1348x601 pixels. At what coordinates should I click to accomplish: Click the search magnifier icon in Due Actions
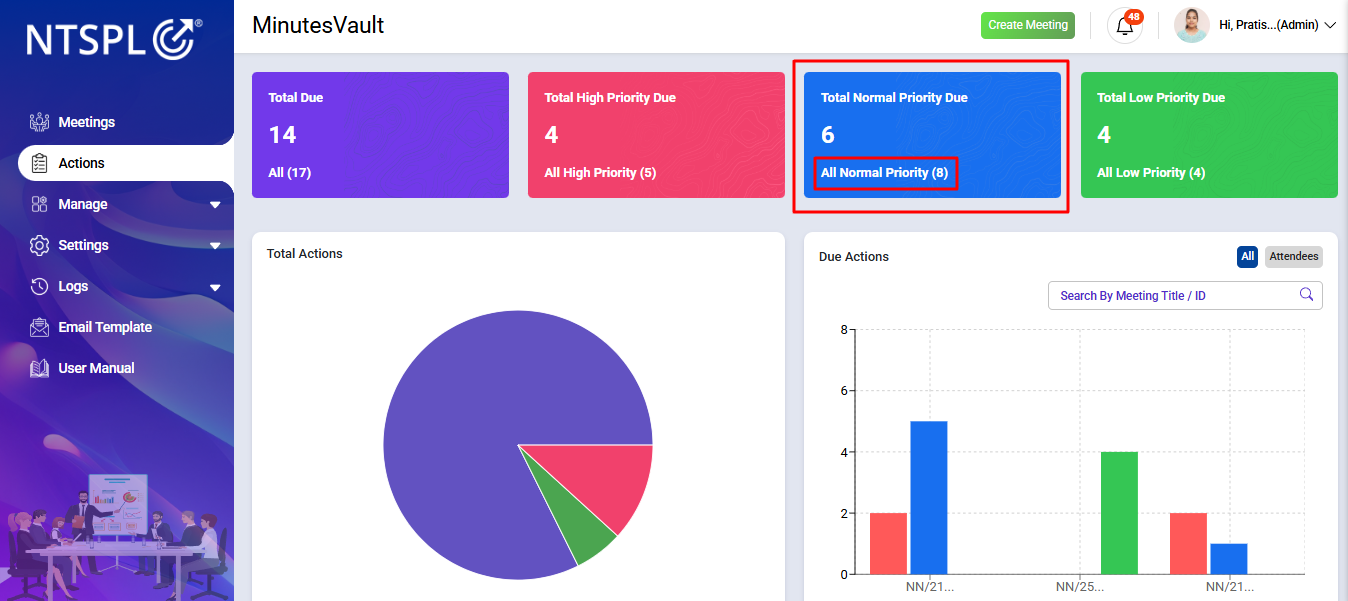[x=1306, y=294]
